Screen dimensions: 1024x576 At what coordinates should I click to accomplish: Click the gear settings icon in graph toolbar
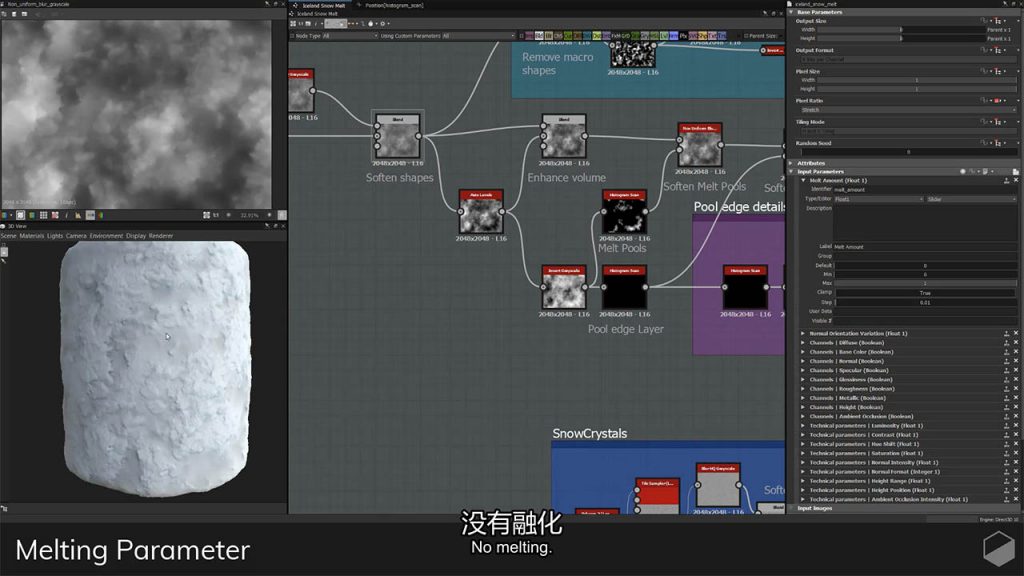pyautogui.click(x=383, y=24)
